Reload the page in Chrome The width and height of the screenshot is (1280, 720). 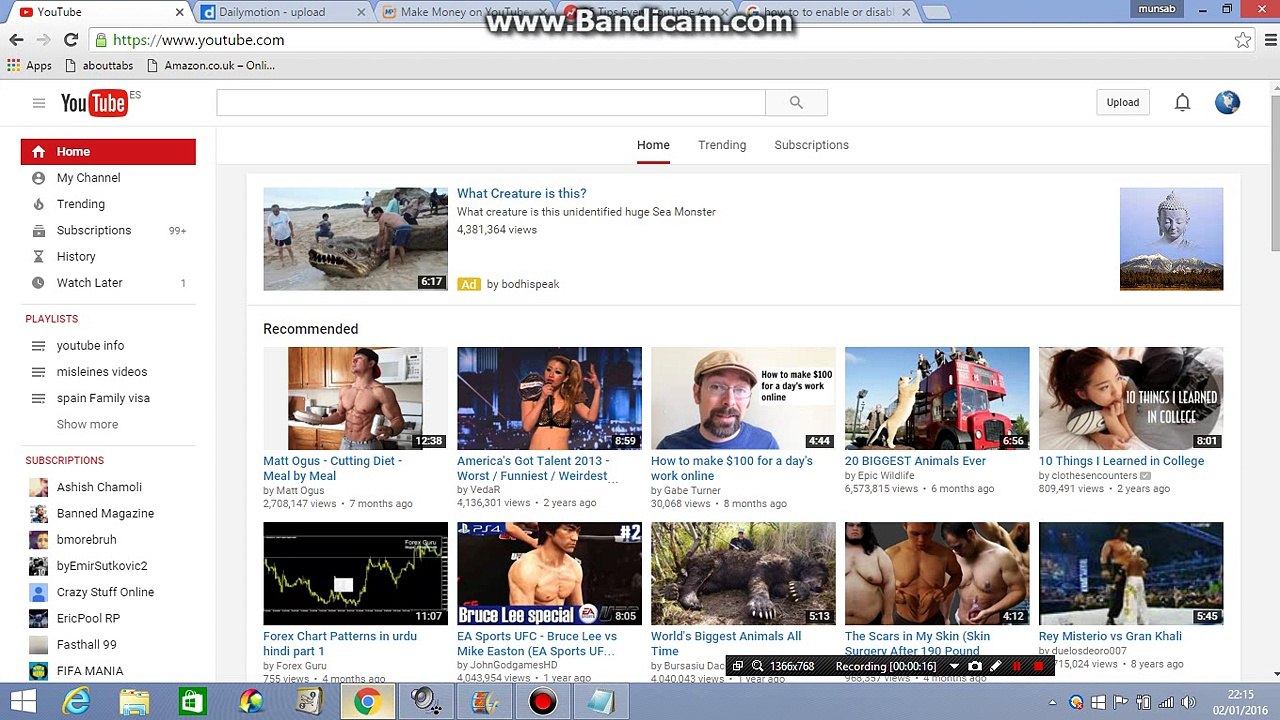(71, 40)
